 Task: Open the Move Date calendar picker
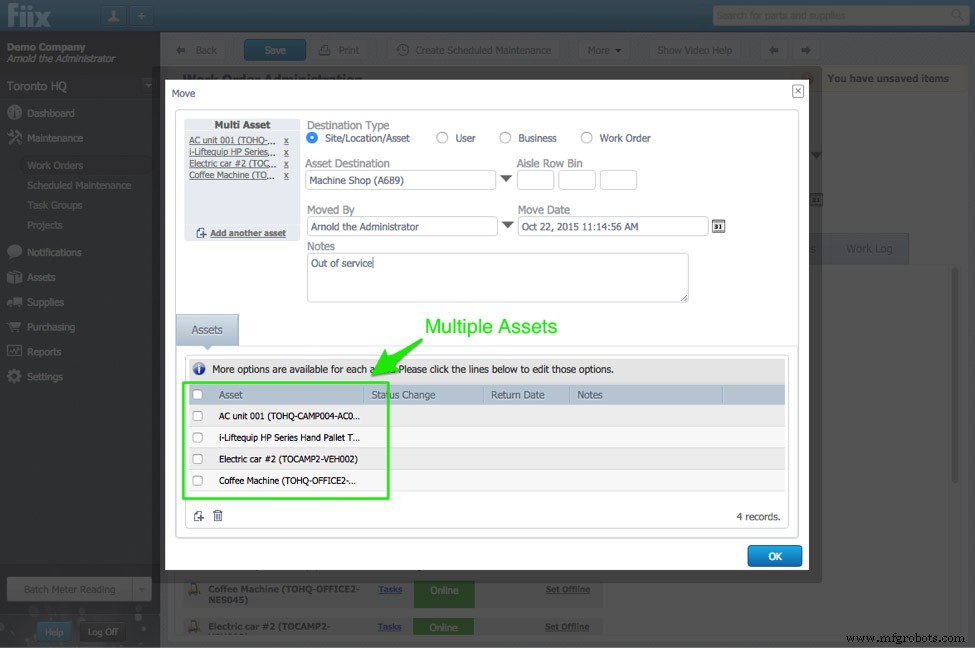pos(717,226)
